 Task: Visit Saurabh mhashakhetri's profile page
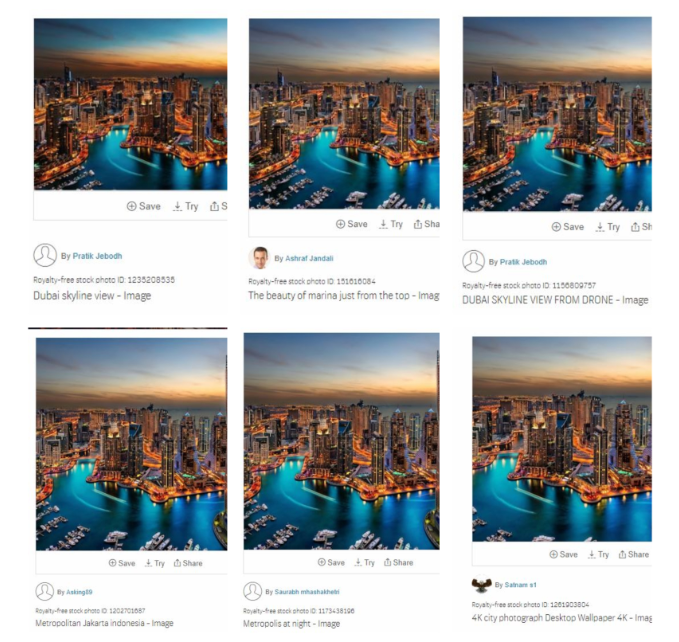coord(307,592)
